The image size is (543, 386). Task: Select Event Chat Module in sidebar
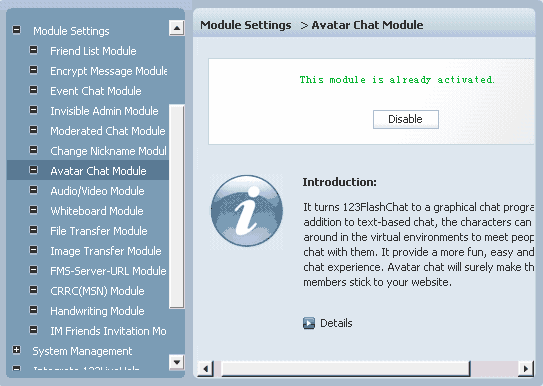click(x=96, y=91)
